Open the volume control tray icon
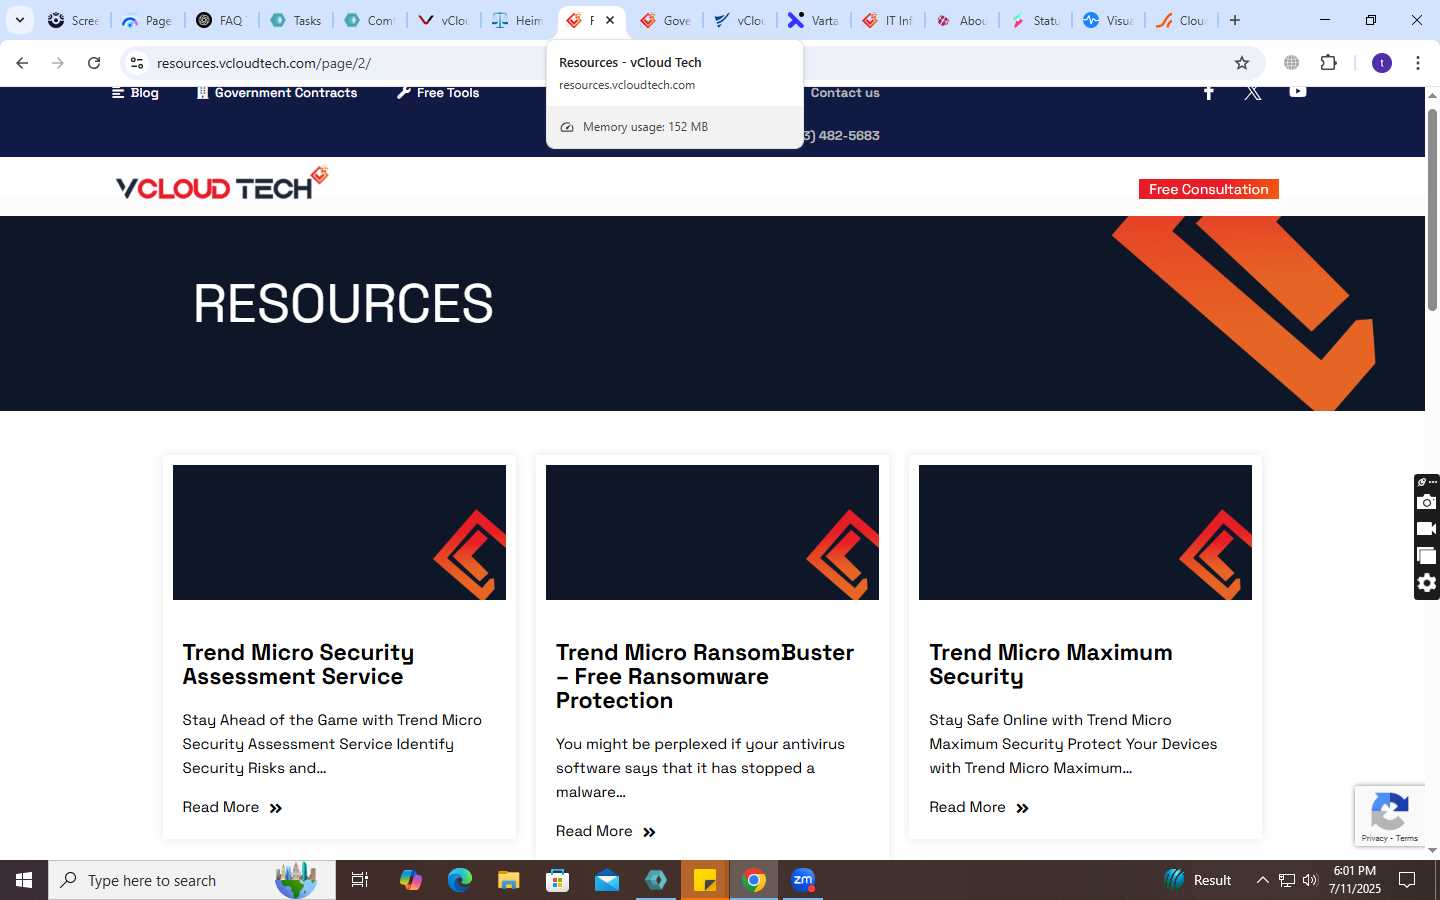 point(1310,880)
